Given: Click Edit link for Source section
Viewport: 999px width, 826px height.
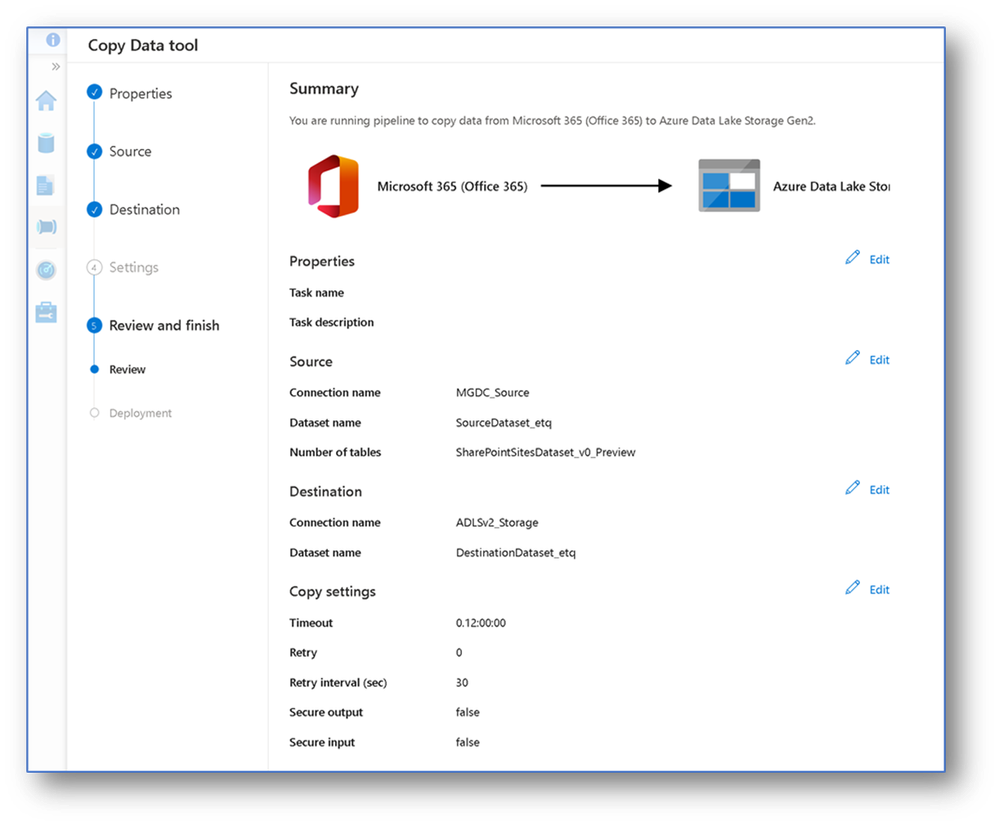Looking at the screenshot, I should tap(879, 360).
